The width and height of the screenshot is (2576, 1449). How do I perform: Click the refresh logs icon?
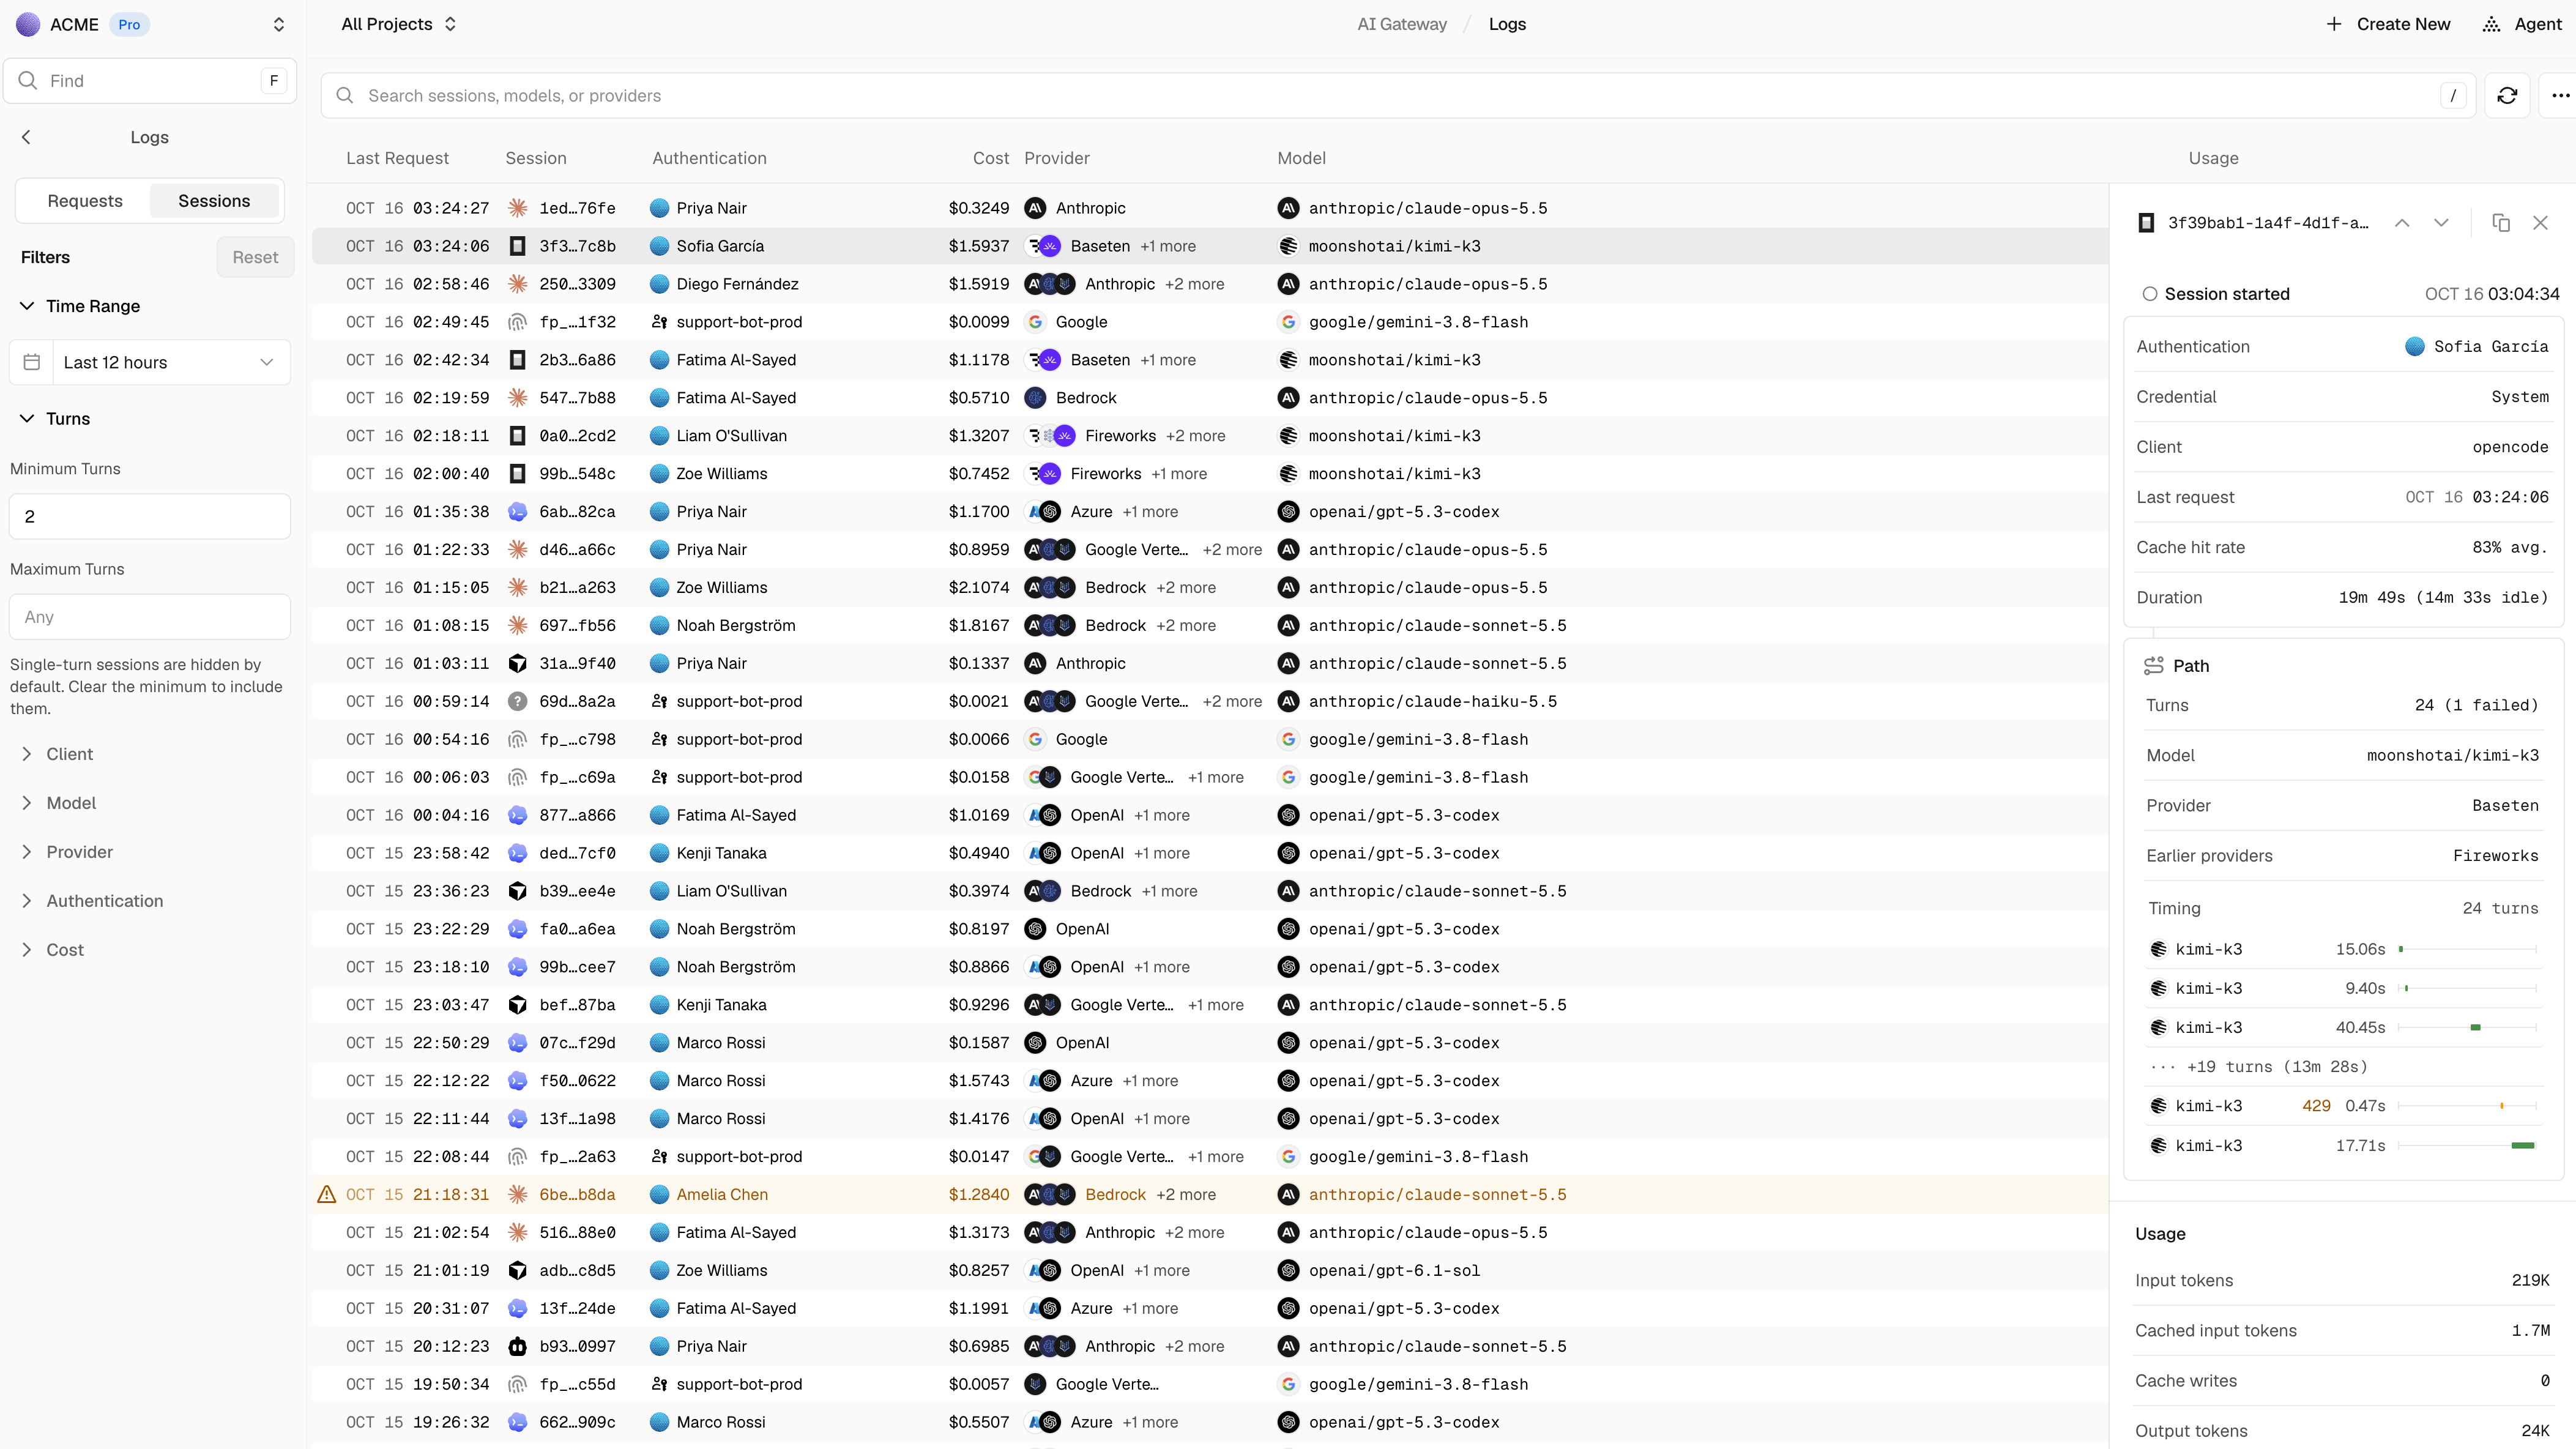click(x=2507, y=95)
